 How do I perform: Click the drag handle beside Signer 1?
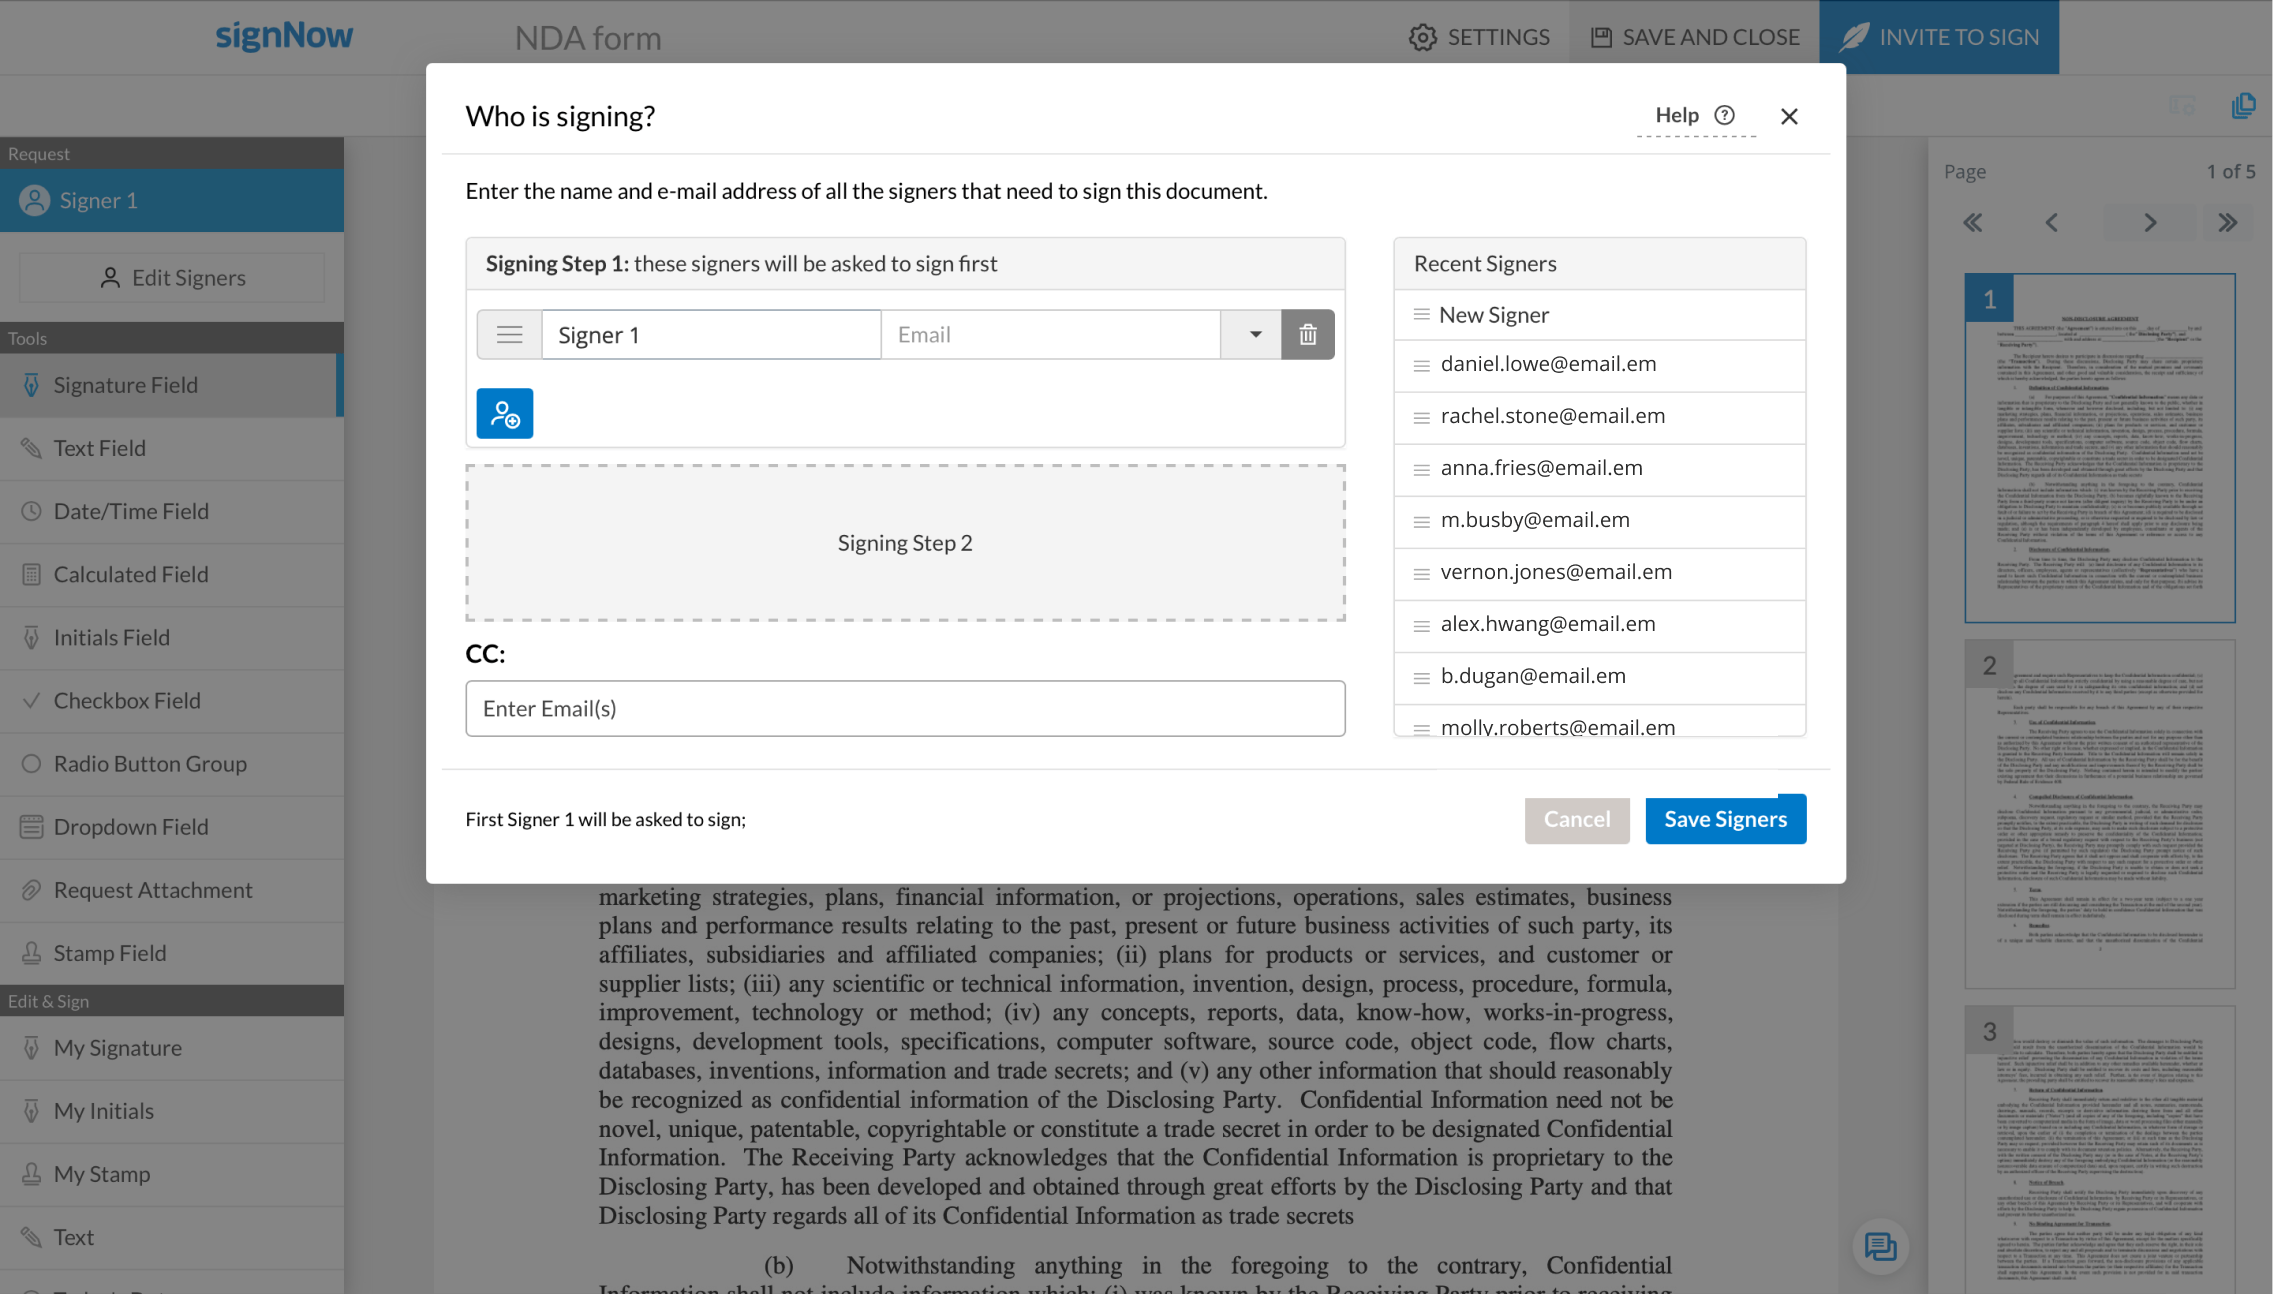pos(509,334)
